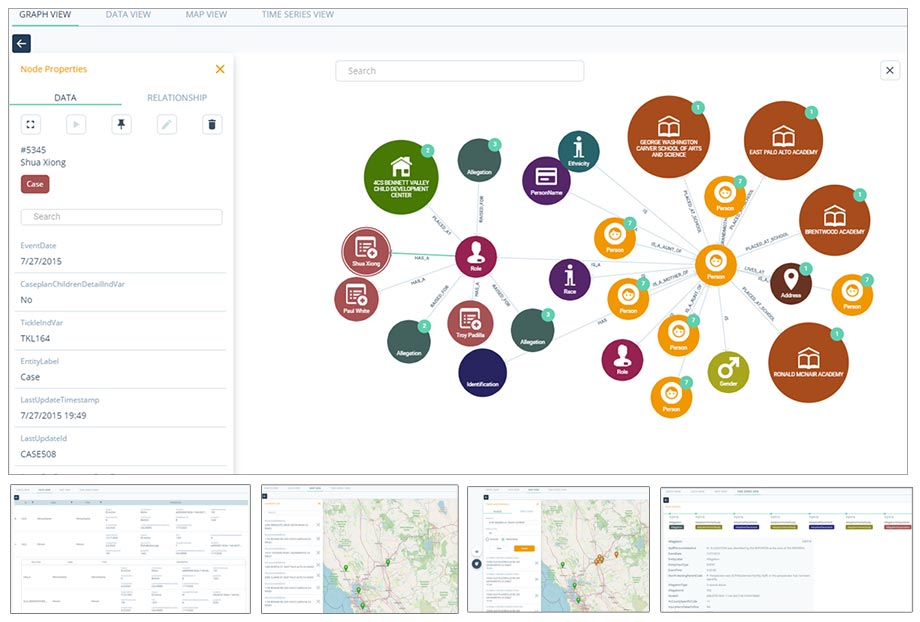Select the East Palo Alto Academy node

pos(783,141)
